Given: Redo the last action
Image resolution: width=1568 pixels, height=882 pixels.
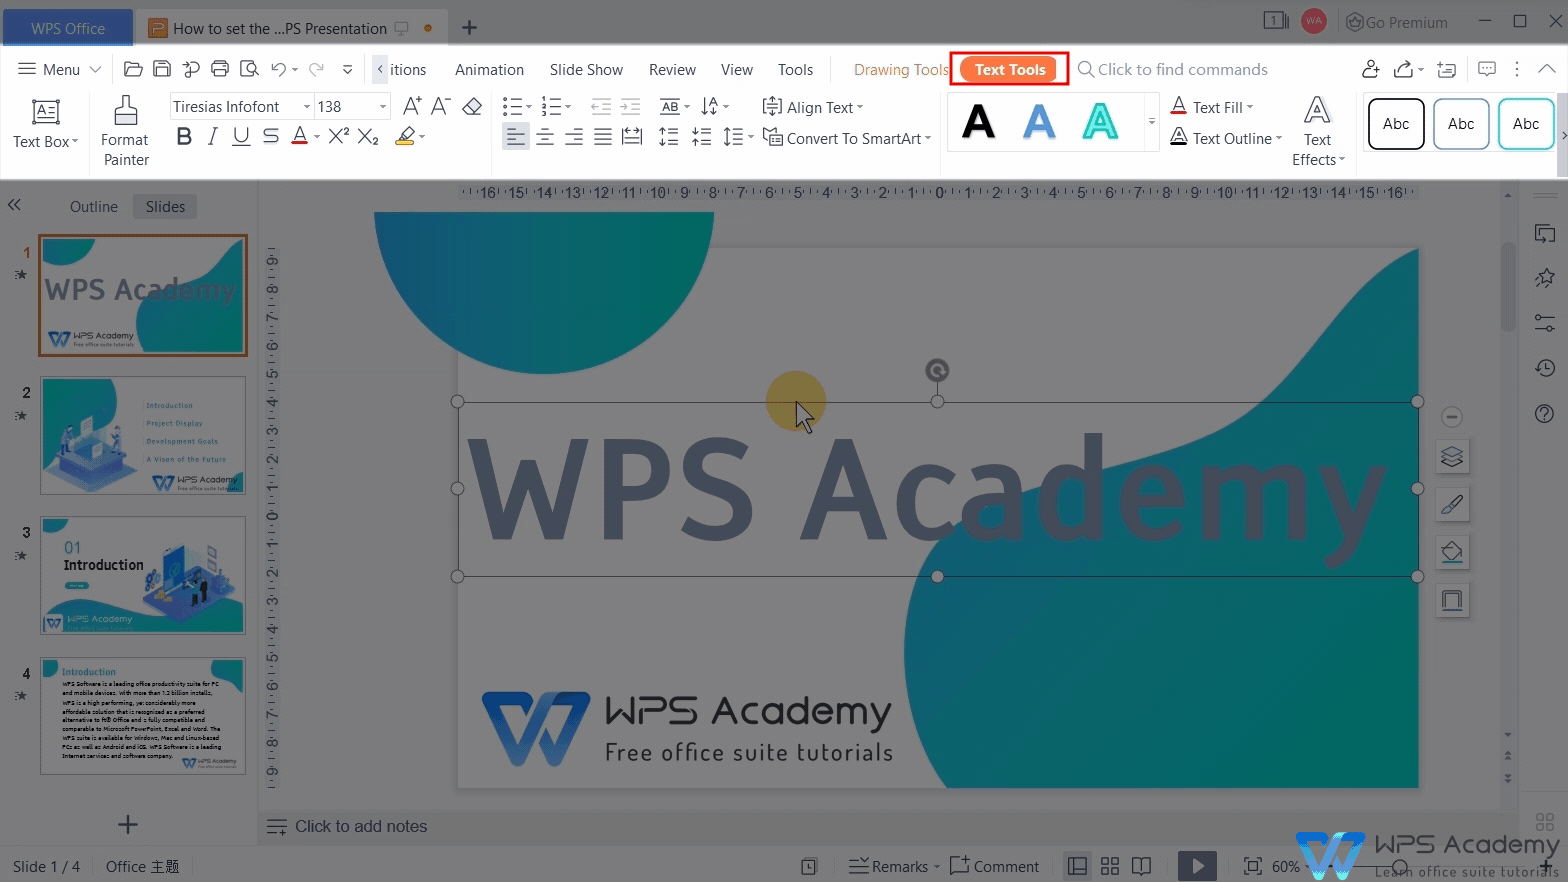Looking at the screenshot, I should point(316,69).
